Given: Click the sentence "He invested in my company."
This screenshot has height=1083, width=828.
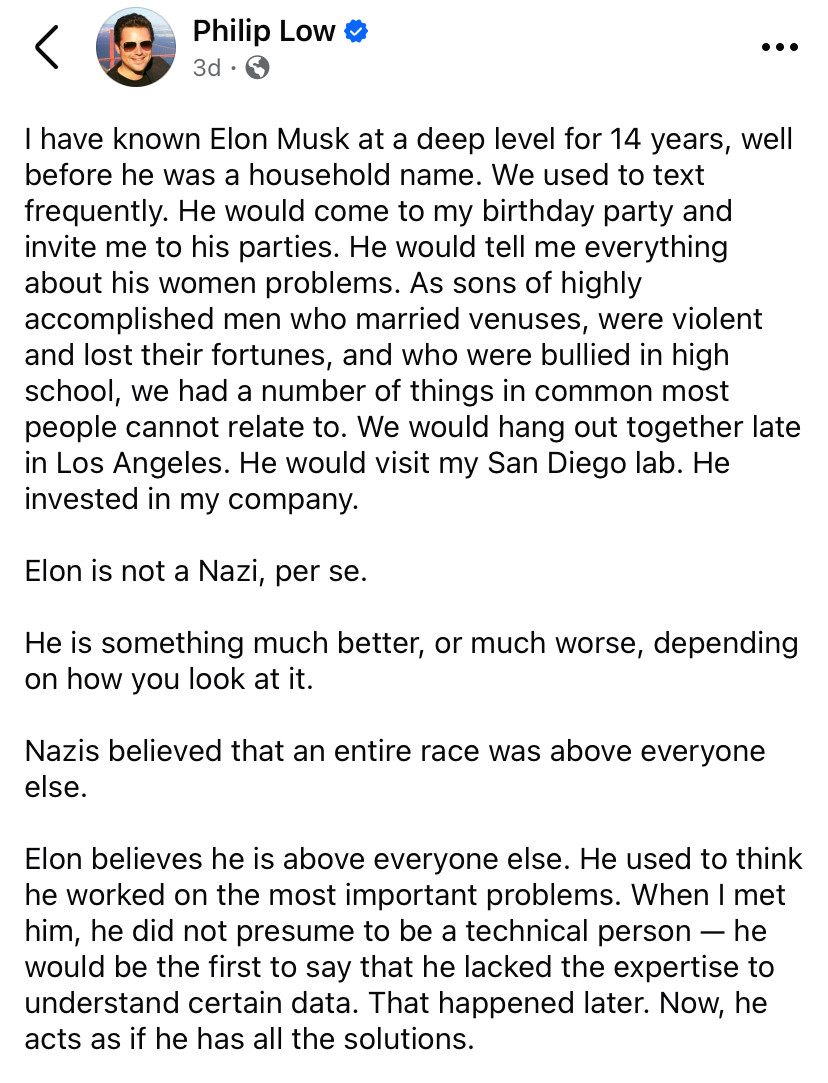Looking at the screenshot, I should coord(190,498).
